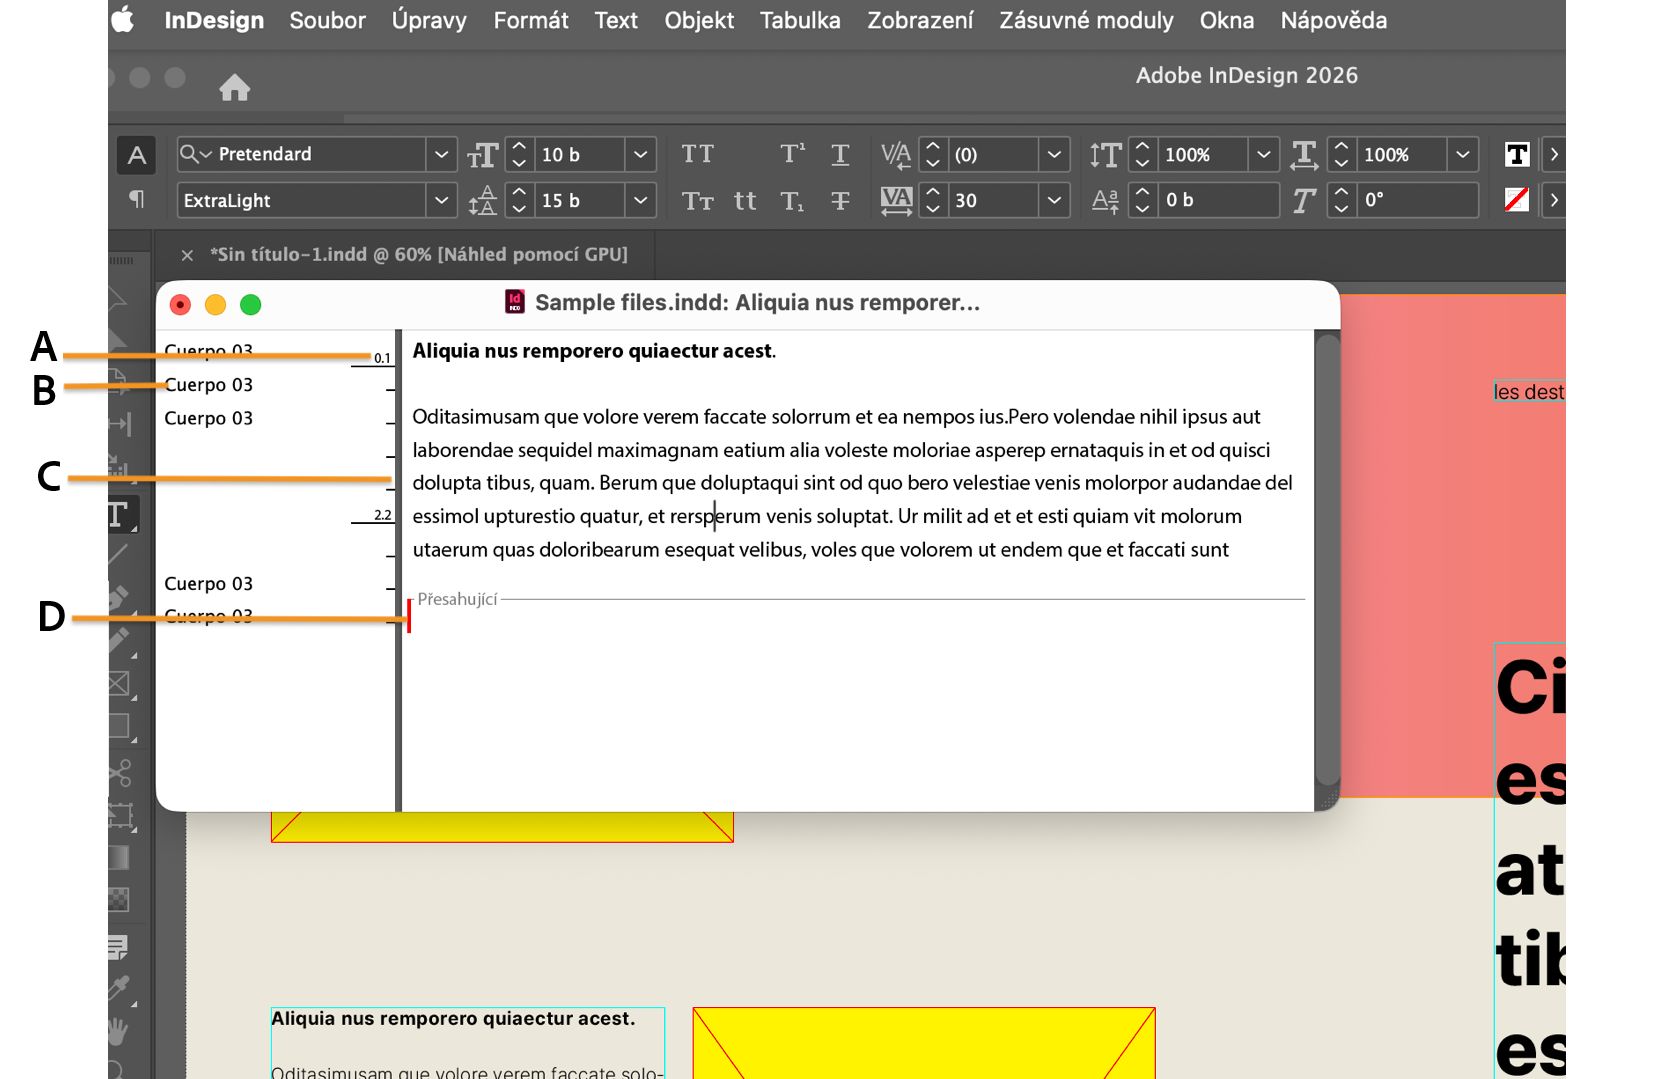The height and width of the screenshot is (1079, 1670).
Task: Open the Nápověda menu
Action: point(1334,20)
